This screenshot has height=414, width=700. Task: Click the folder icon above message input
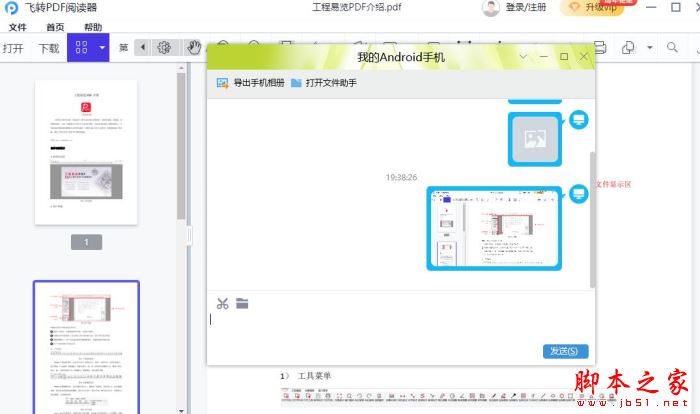point(242,303)
